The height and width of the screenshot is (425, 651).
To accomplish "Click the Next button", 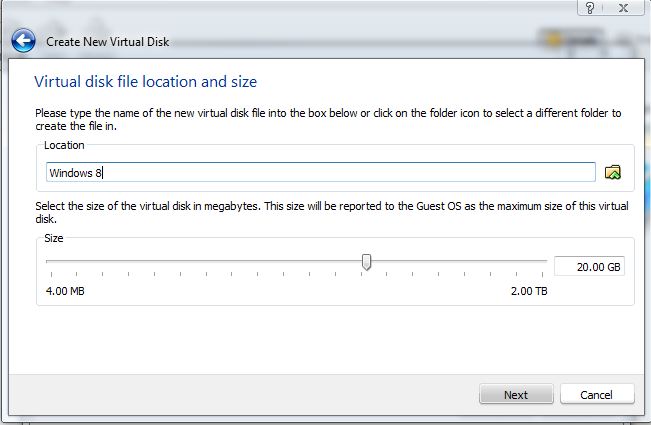I will [x=515, y=394].
